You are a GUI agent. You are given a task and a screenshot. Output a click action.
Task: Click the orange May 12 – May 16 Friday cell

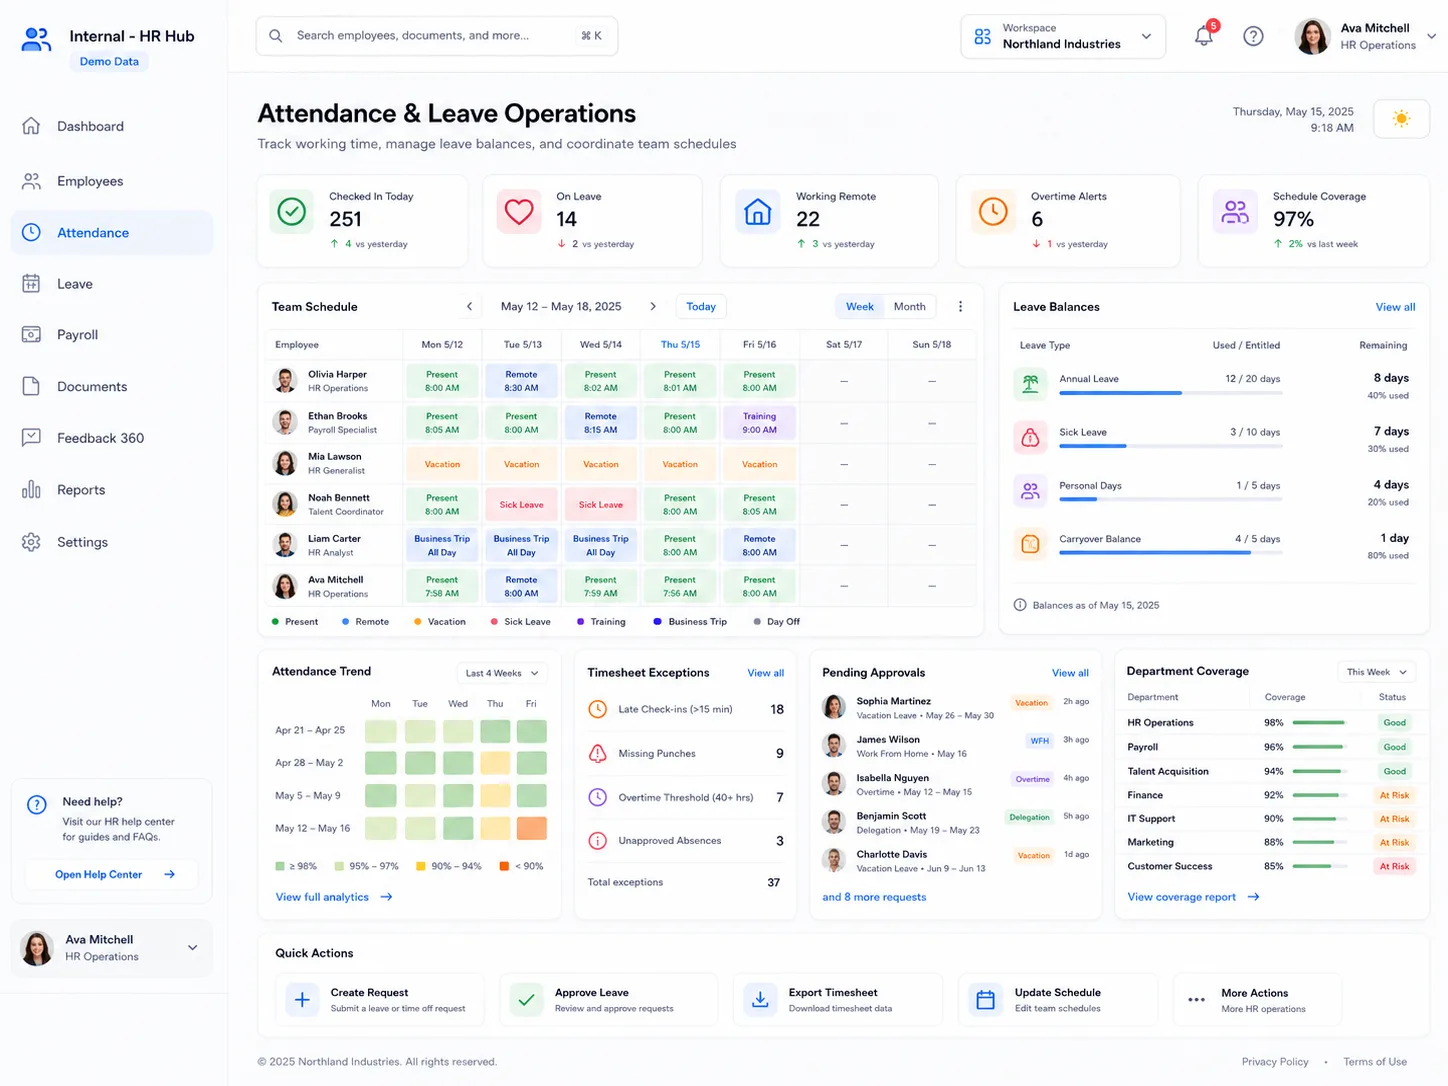tap(532, 828)
